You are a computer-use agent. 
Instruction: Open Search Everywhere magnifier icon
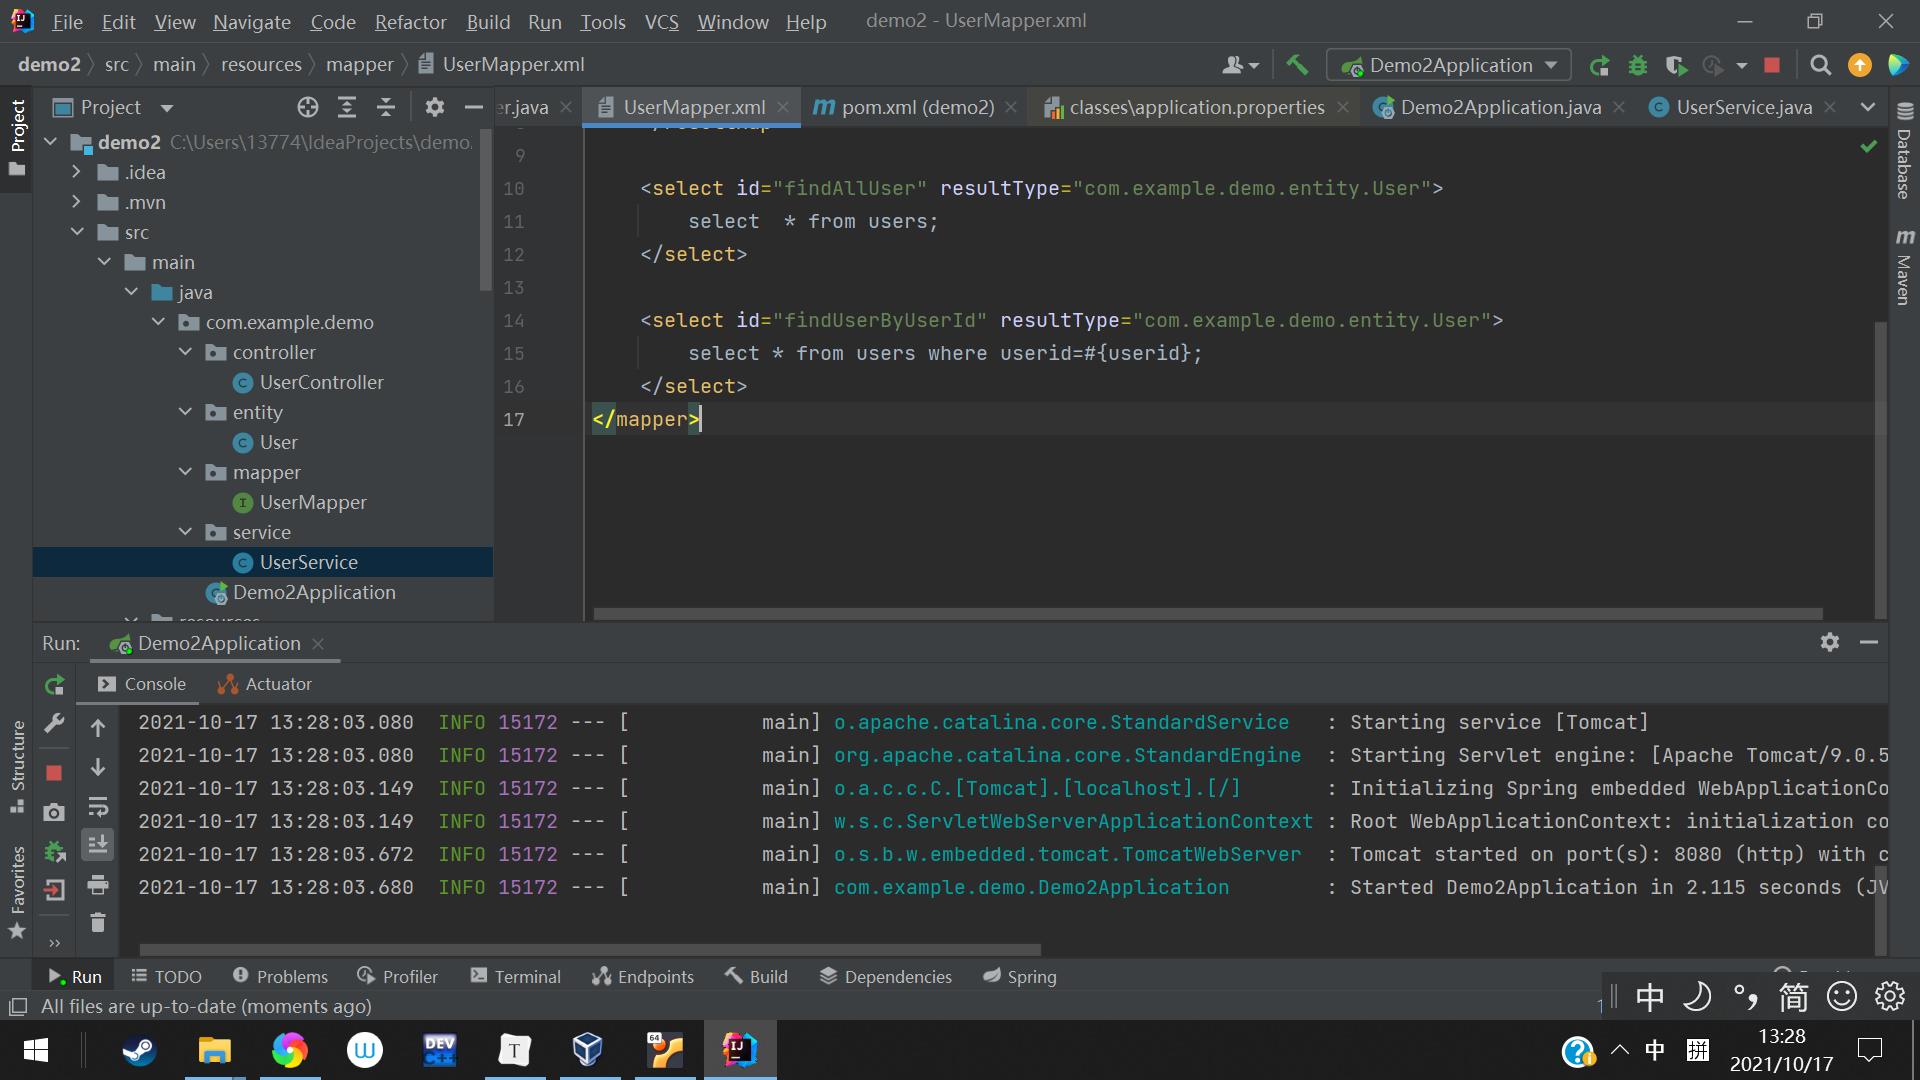1821,65
